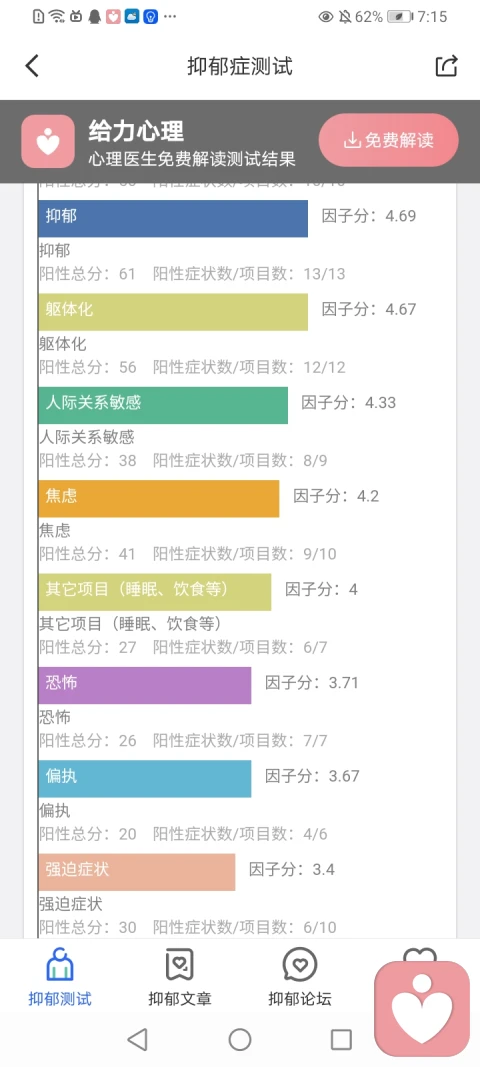Select the yellow-green 躯体化 bar
480x1067 pixels.
click(173, 312)
